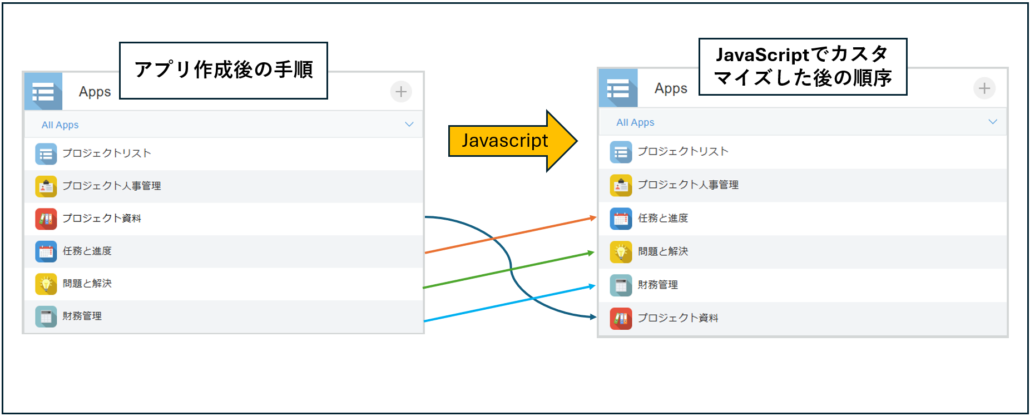The image size is (1030, 416).
Task: Open プロジェクト人事管理 in the left panel list
Action: [112, 186]
